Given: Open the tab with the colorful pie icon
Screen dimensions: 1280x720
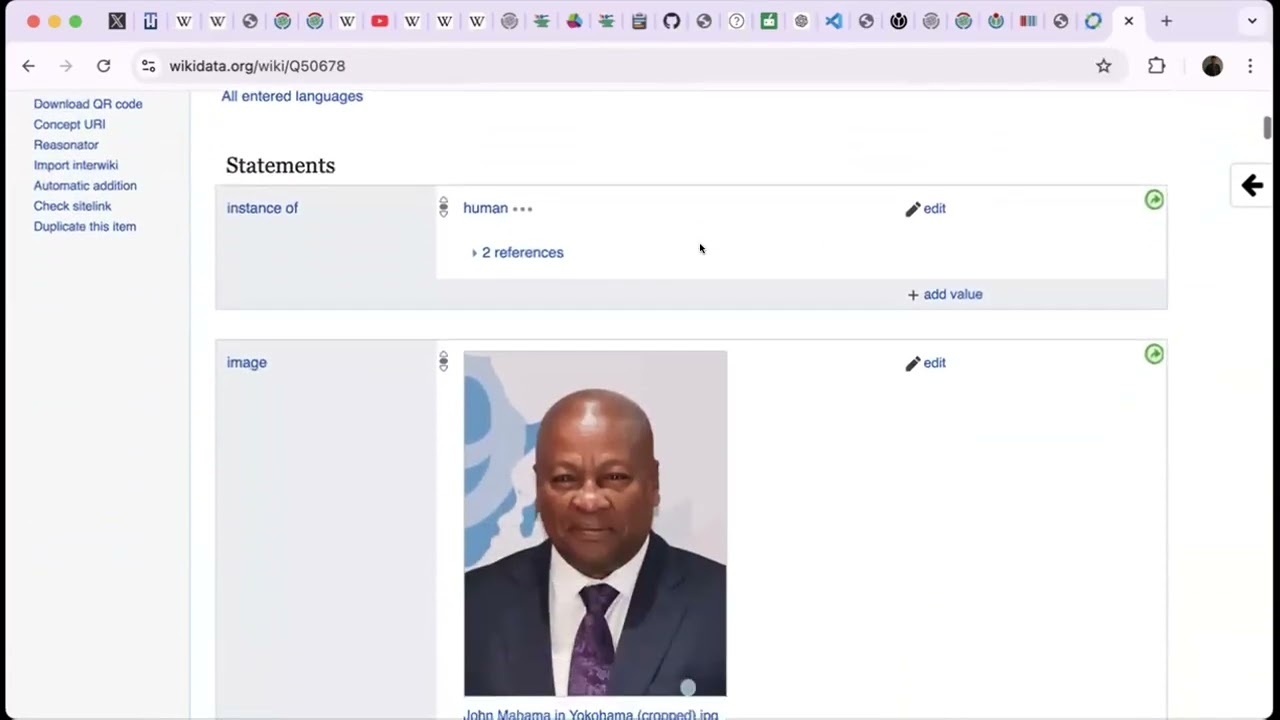Looking at the screenshot, I should (x=574, y=21).
